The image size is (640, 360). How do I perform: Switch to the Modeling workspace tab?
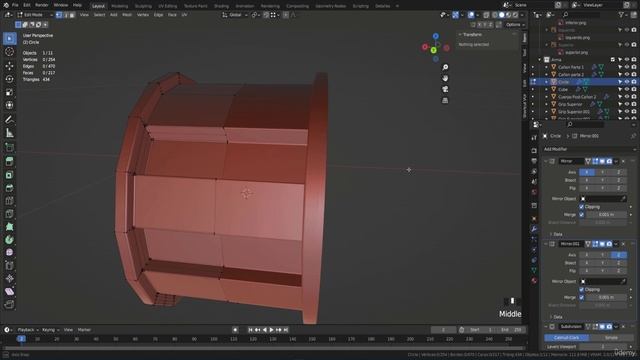120,6
